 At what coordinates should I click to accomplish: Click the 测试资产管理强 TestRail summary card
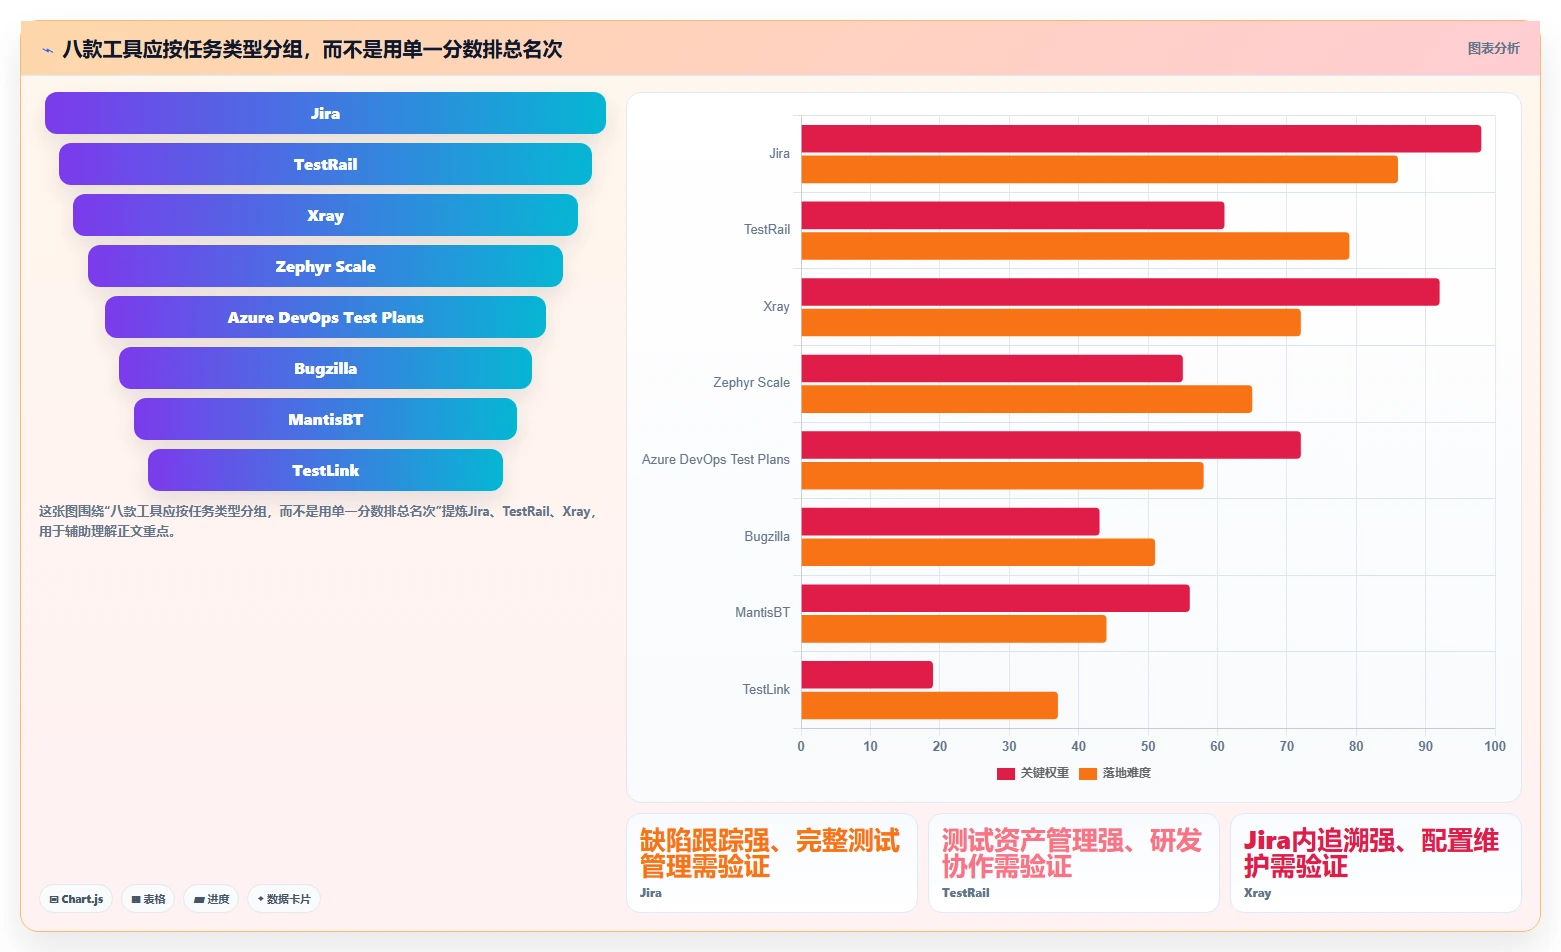[x=1073, y=863]
